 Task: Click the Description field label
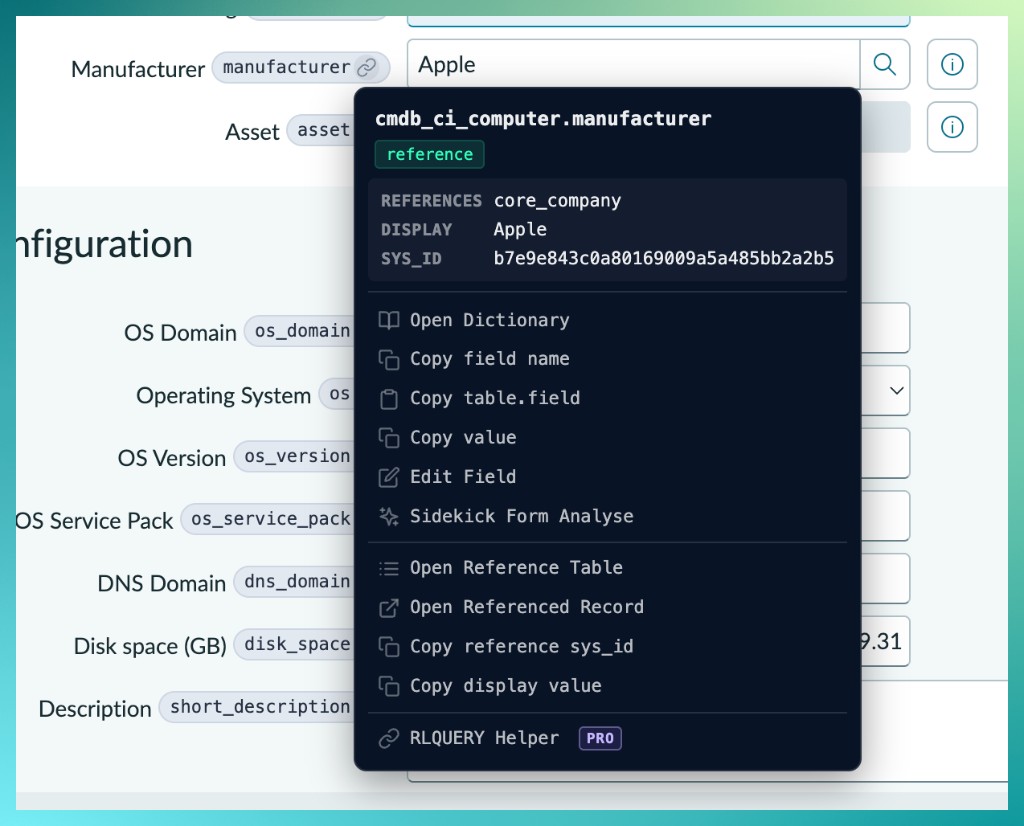pyautogui.click(x=95, y=708)
